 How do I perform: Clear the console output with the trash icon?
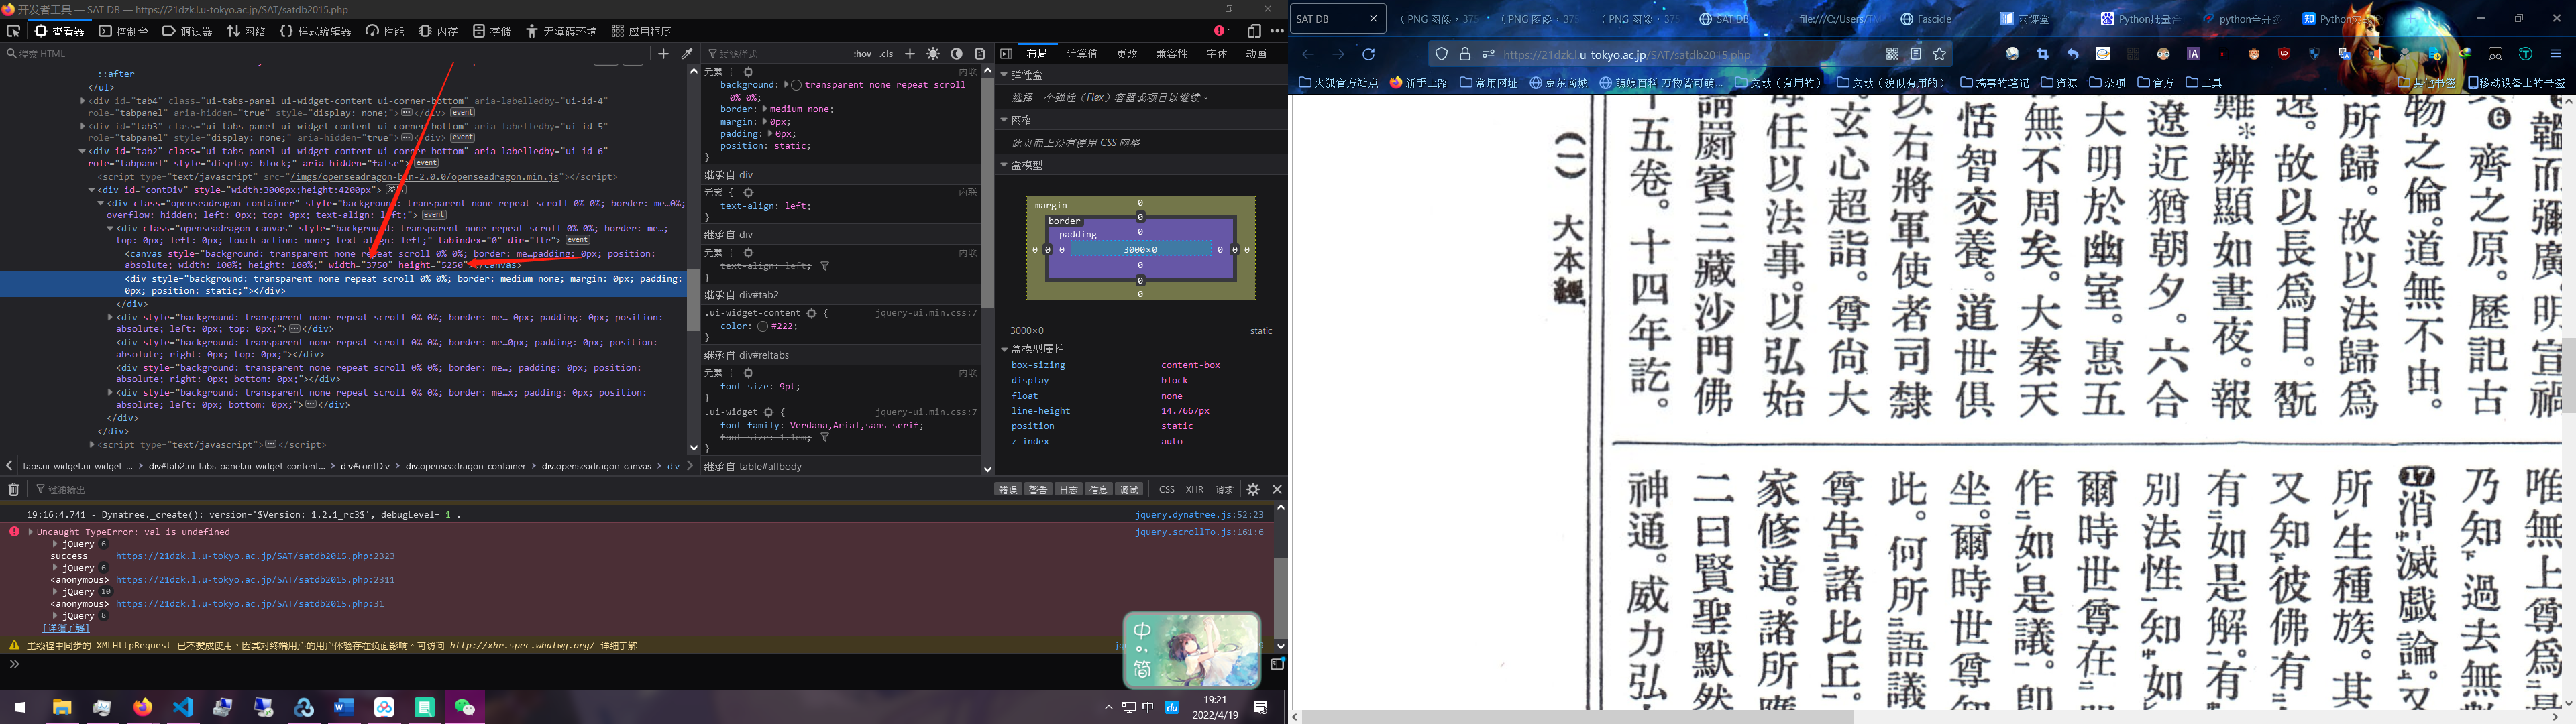coord(13,489)
